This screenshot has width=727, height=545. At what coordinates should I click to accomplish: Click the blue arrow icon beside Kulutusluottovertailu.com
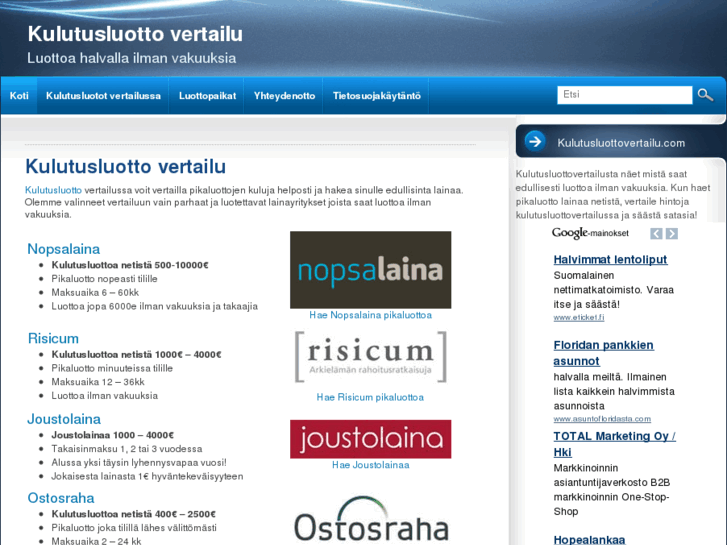535,141
